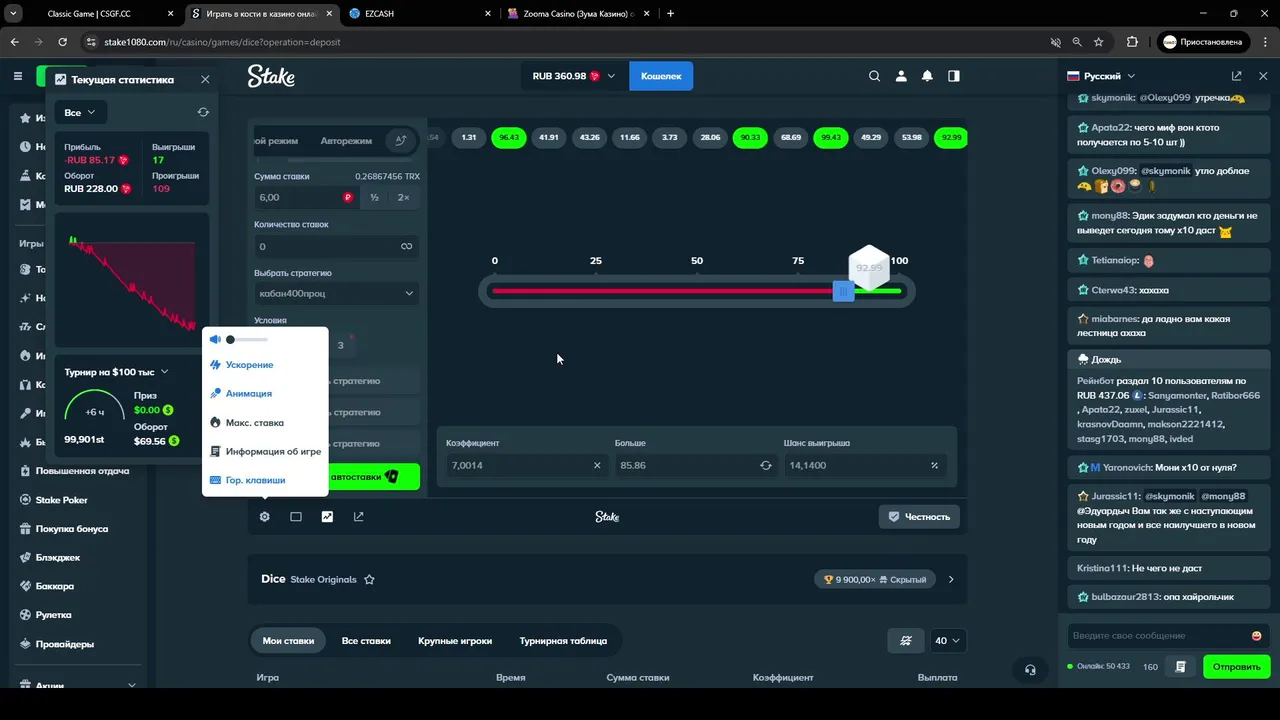Click Коэффициент field 7,0014
Viewport: 1280px width, 720px height.
point(527,465)
